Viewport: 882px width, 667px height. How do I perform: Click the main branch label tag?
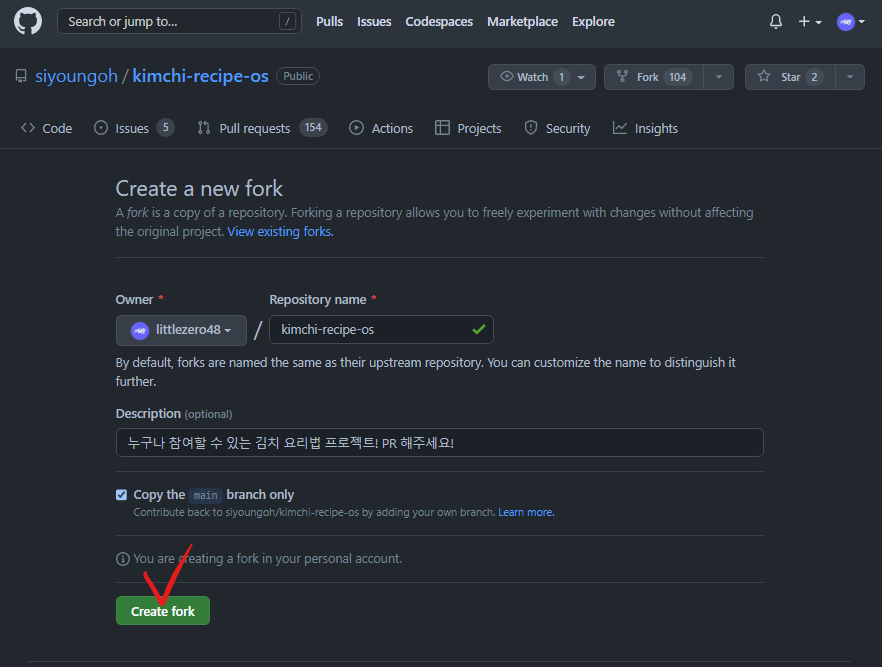coord(205,495)
